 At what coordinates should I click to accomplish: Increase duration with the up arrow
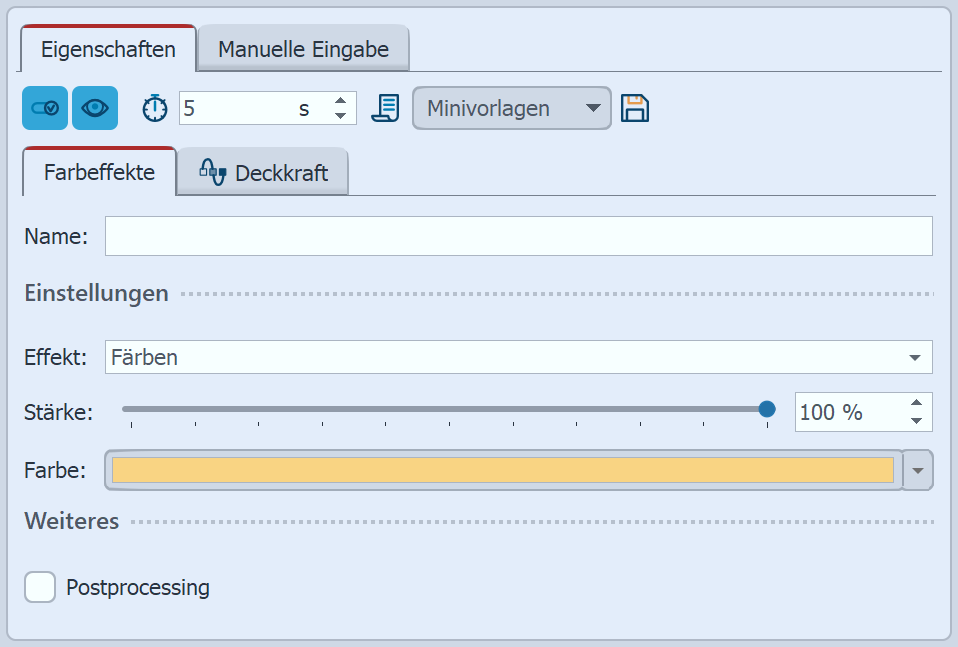click(341, 100)
